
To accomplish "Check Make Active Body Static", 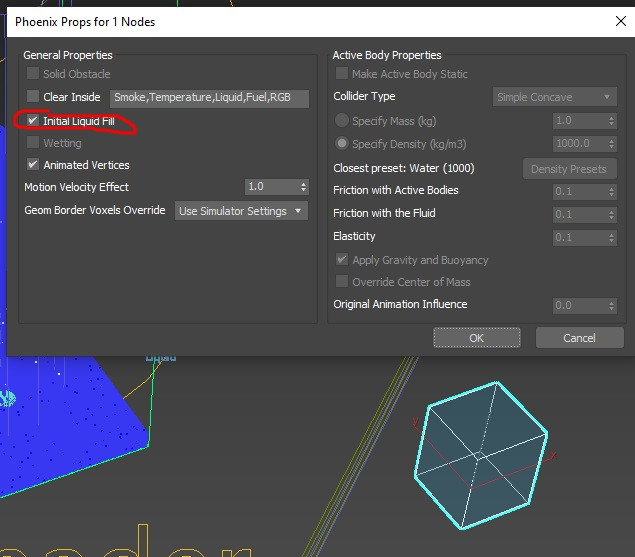I will 342,73.
